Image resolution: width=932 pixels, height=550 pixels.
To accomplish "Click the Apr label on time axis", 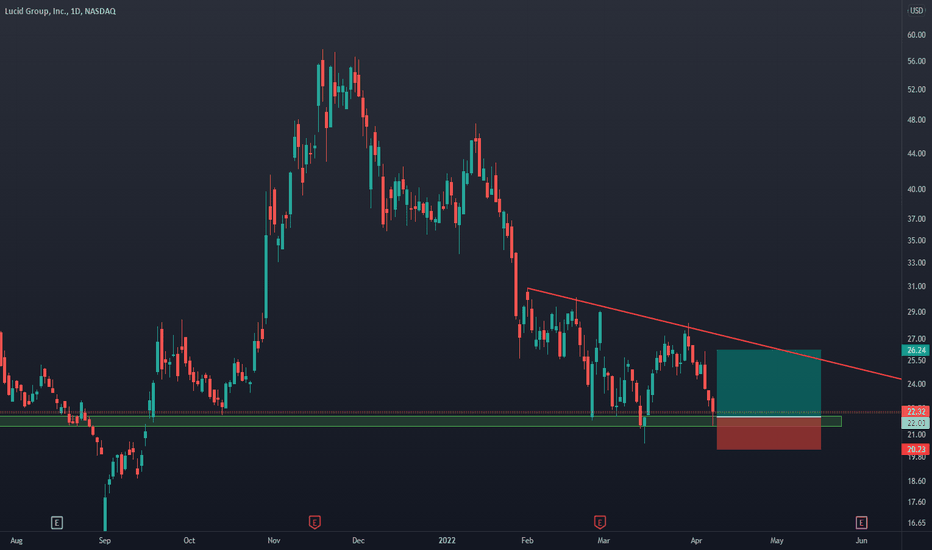I will 696,540.
